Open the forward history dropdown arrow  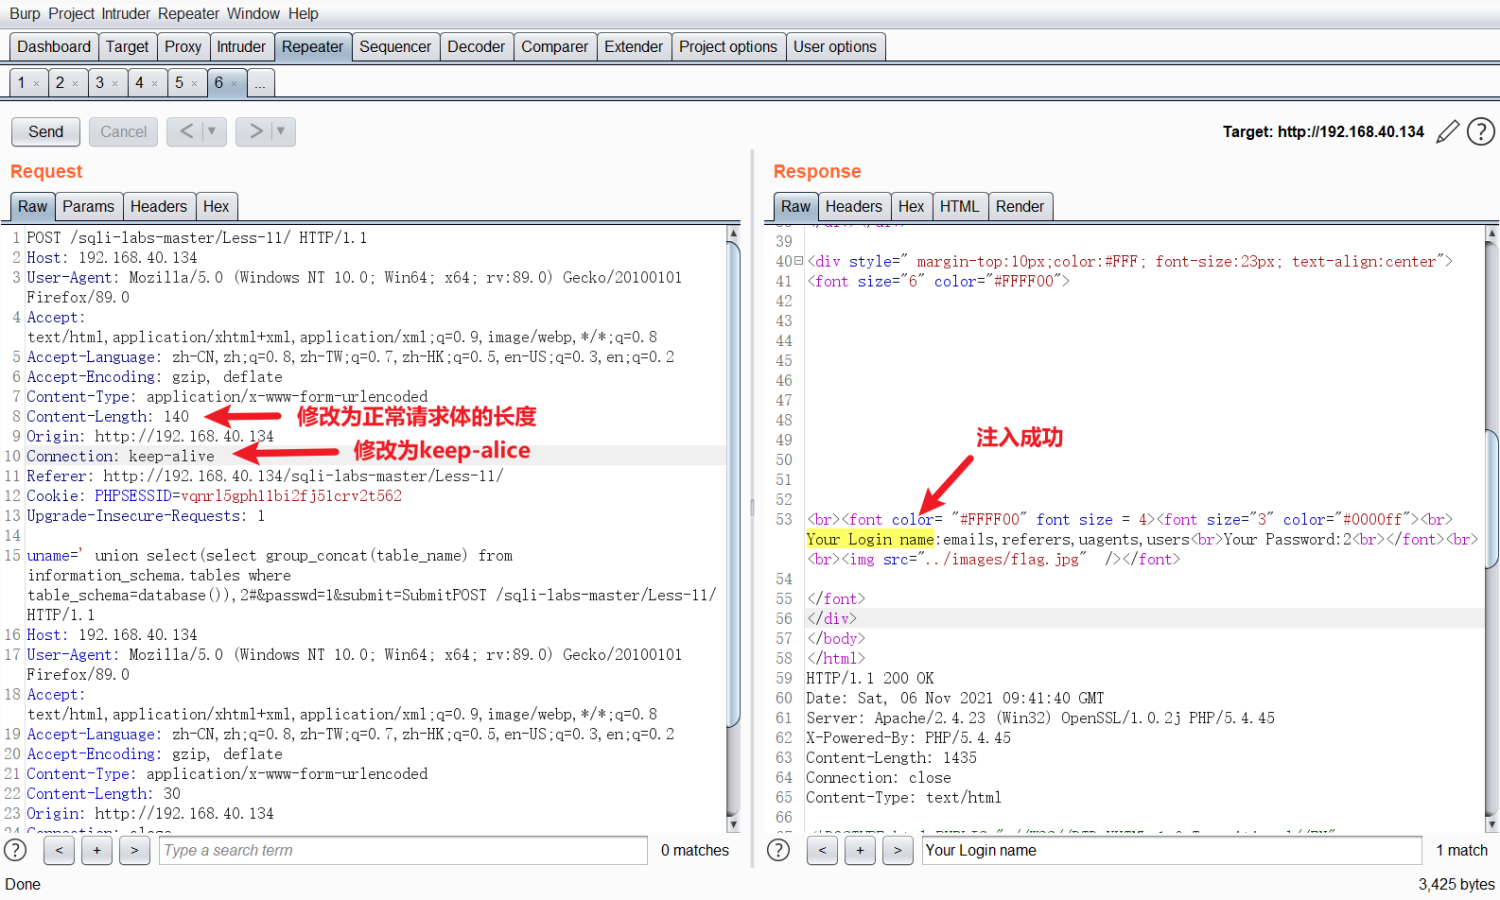tap(281, 131)
